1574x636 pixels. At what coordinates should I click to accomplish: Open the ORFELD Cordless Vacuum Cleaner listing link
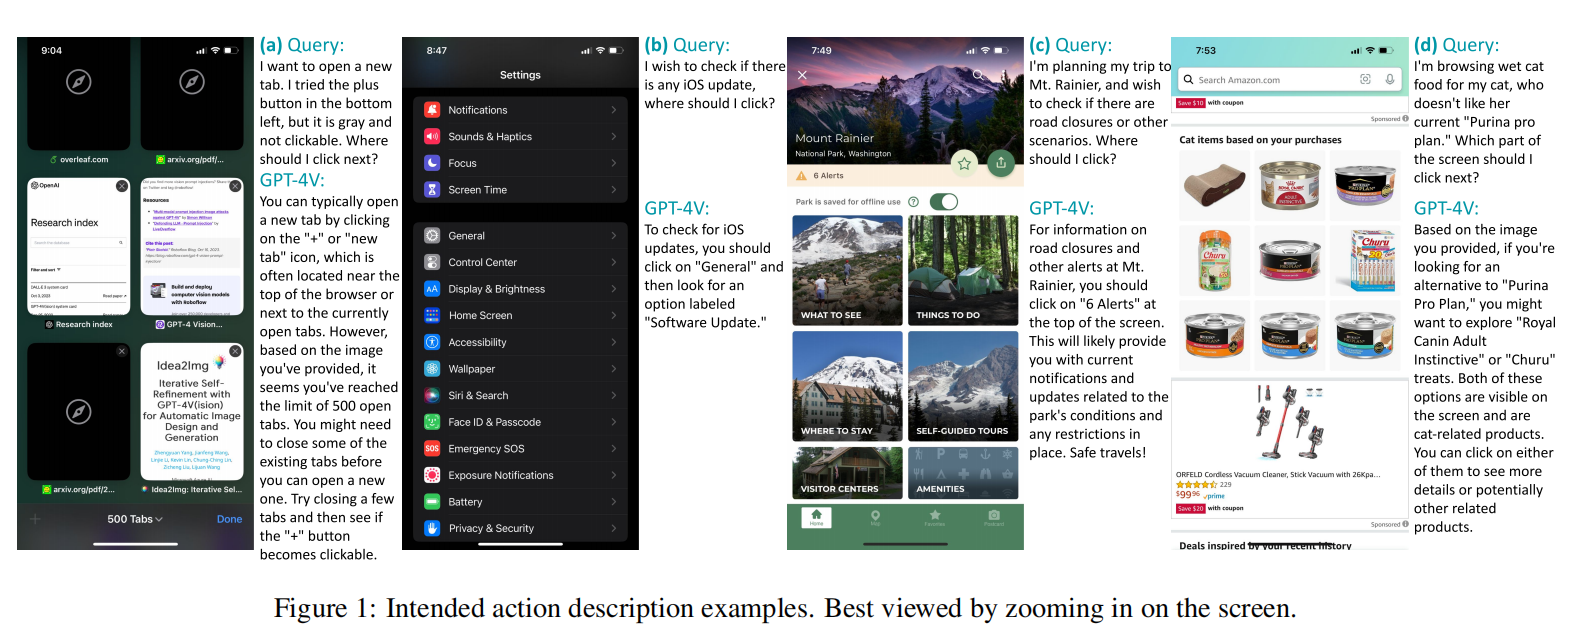point(1278,475)
